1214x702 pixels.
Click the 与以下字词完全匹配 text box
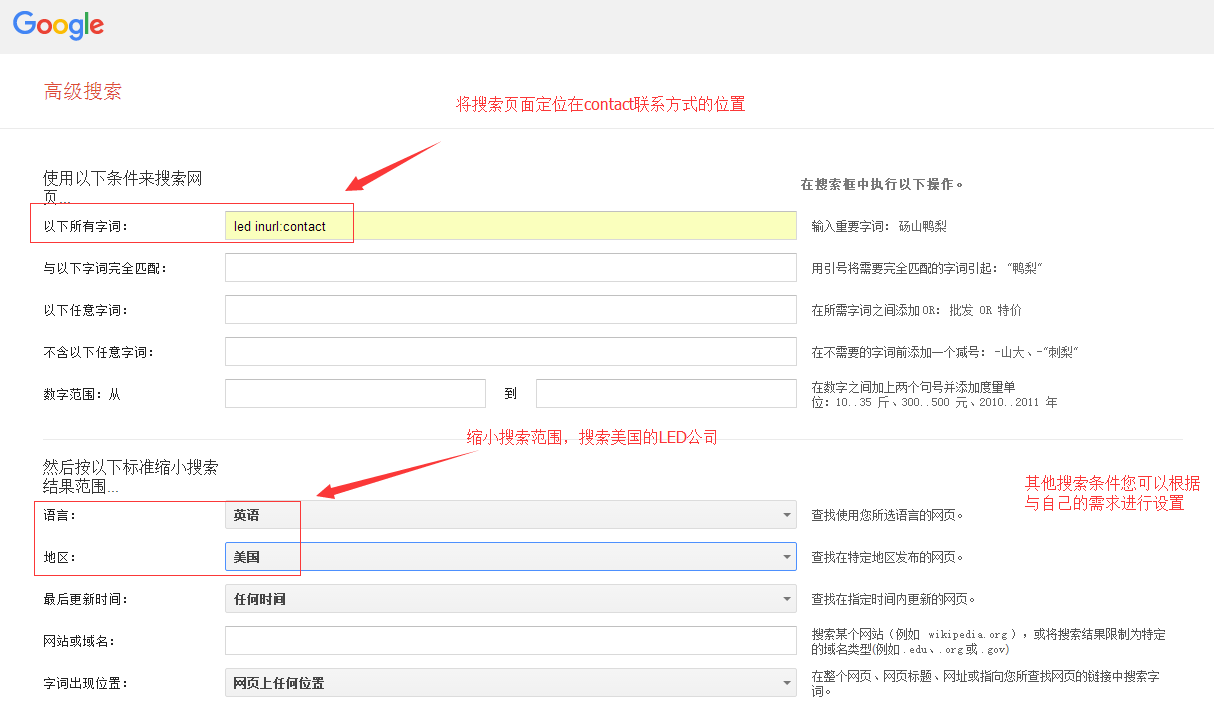[x=510, y=268]
